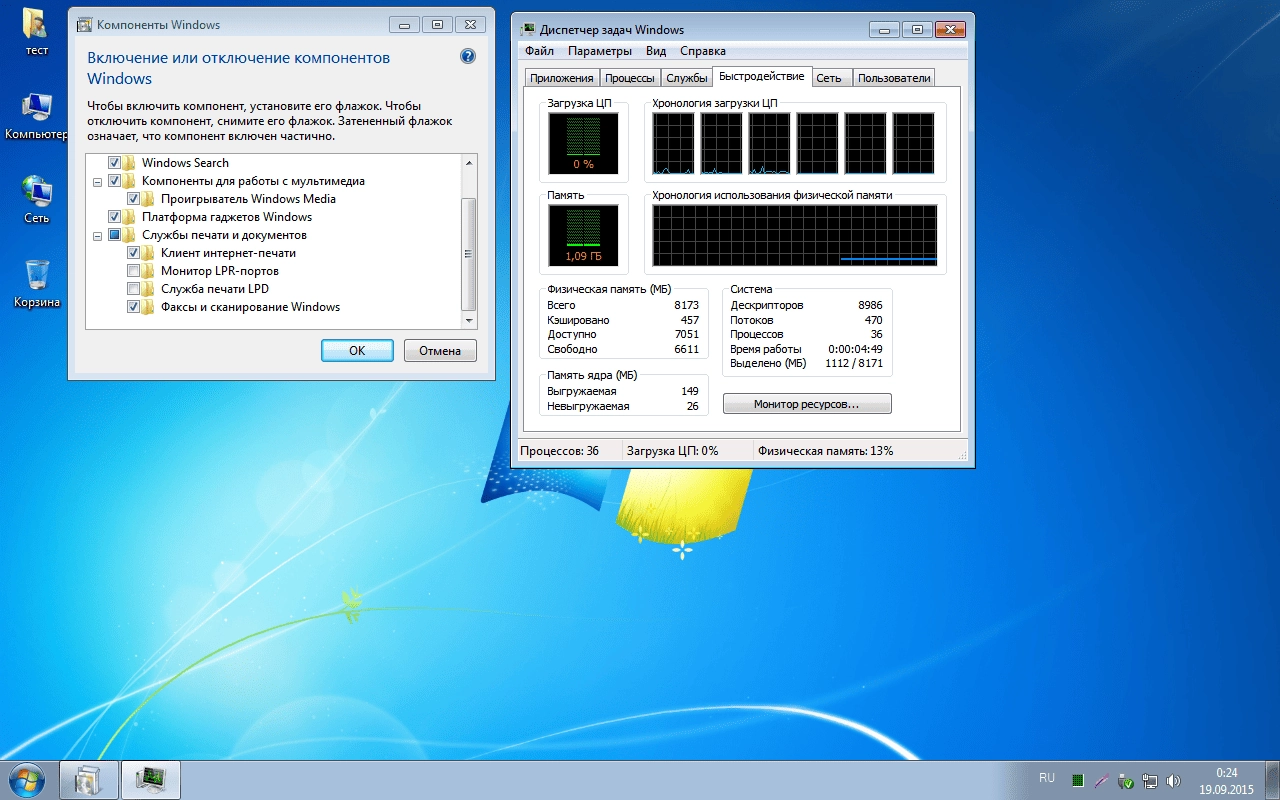Click the safely remove hardware tray icon
The height and width of the screenshot is (800, 1280).
click(x=1126, y=780)
